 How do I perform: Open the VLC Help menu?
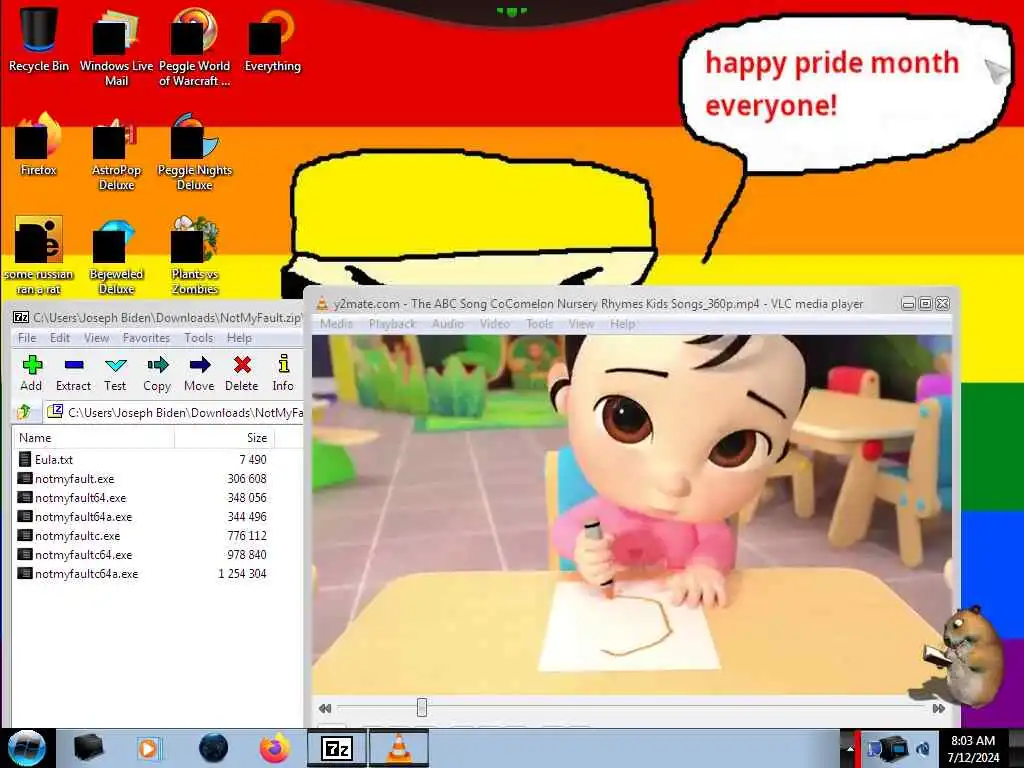tap(622, 323)
